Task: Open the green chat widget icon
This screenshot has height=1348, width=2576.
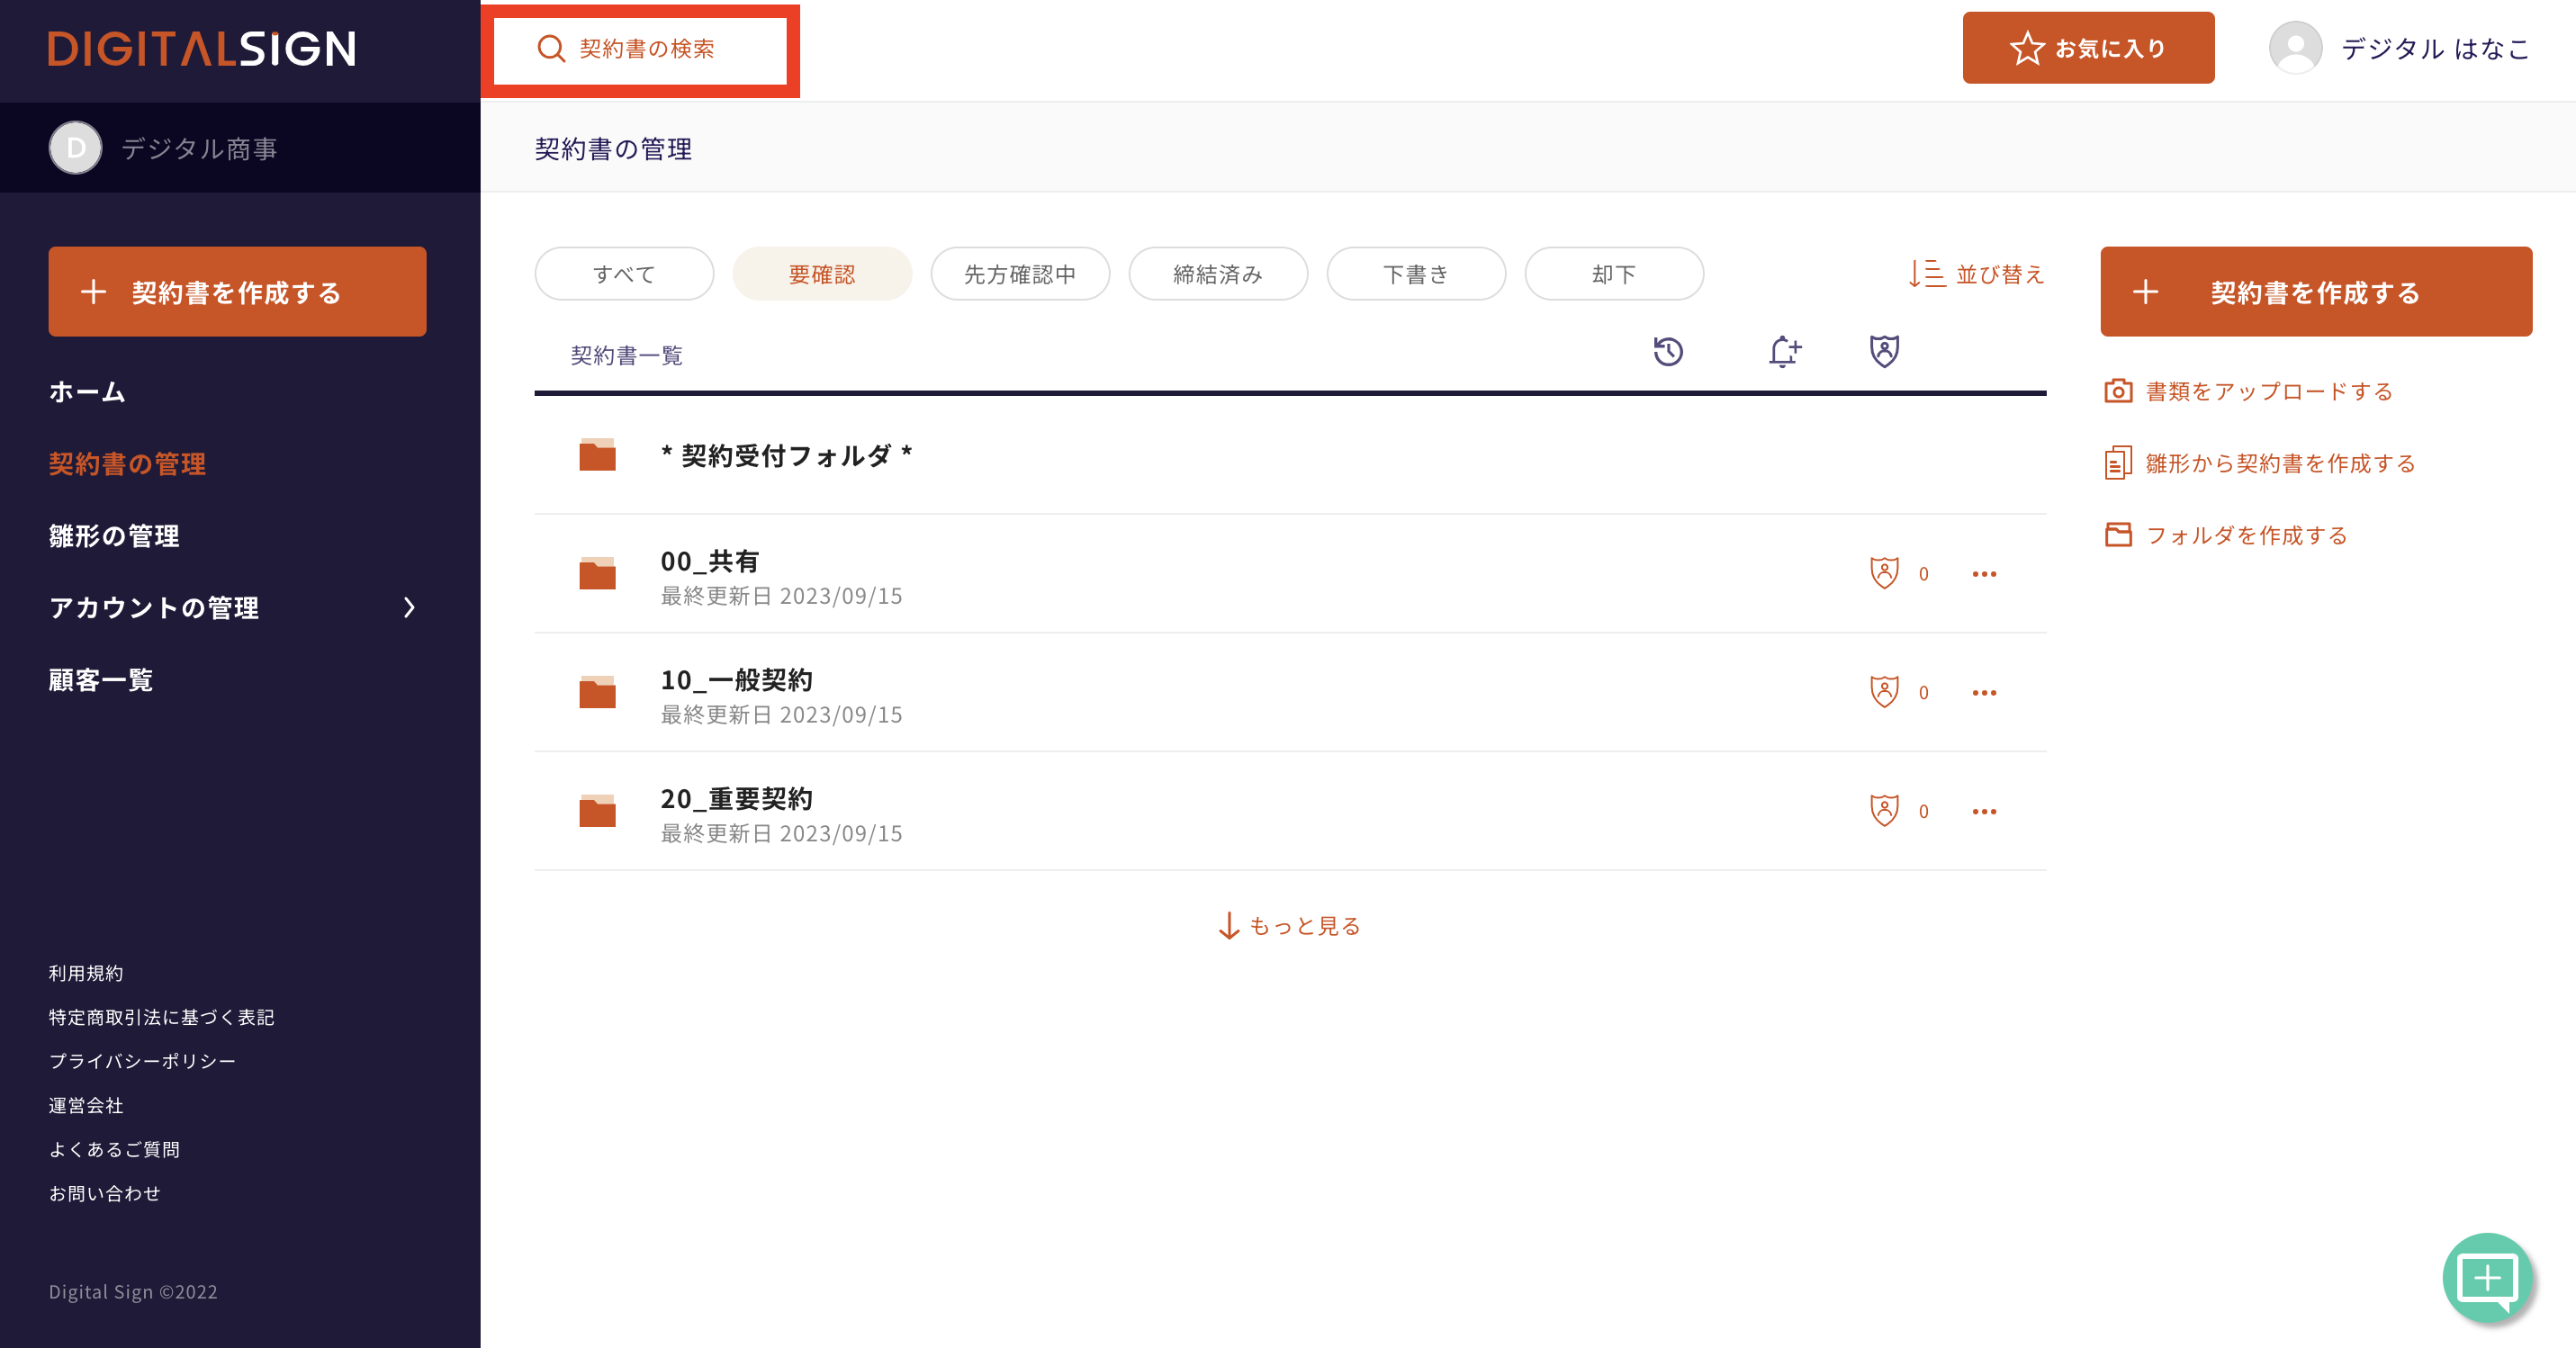Action: point(2487,1277)
